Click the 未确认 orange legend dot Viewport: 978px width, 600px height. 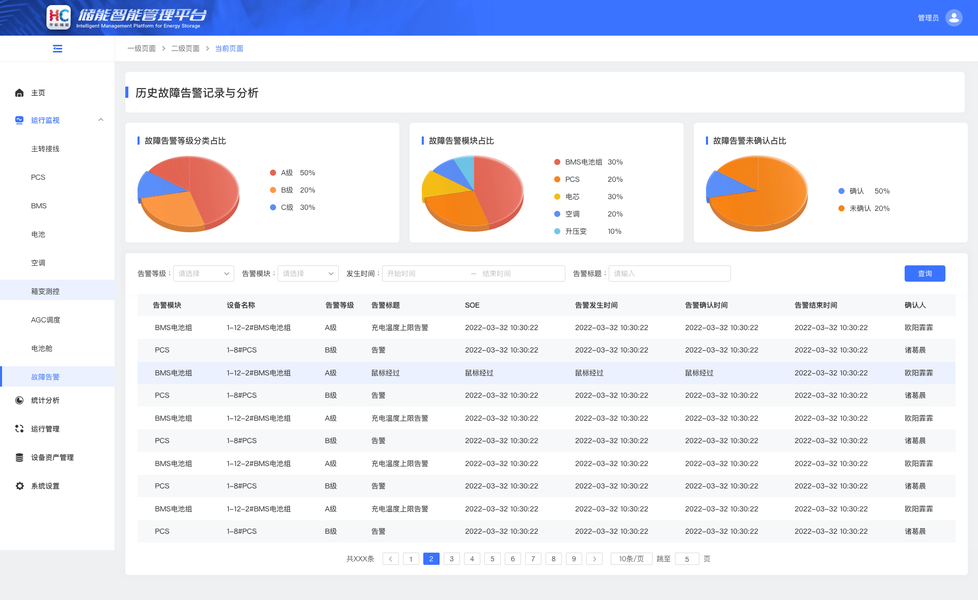coord(841,208)
